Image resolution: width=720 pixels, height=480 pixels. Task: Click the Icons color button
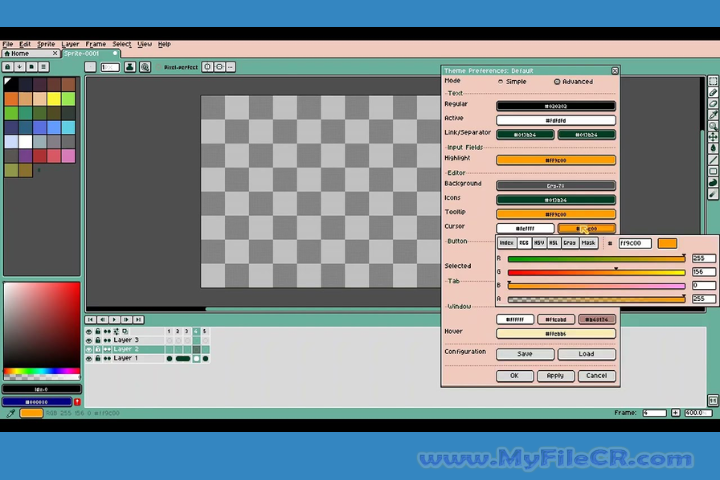(556, 200)
